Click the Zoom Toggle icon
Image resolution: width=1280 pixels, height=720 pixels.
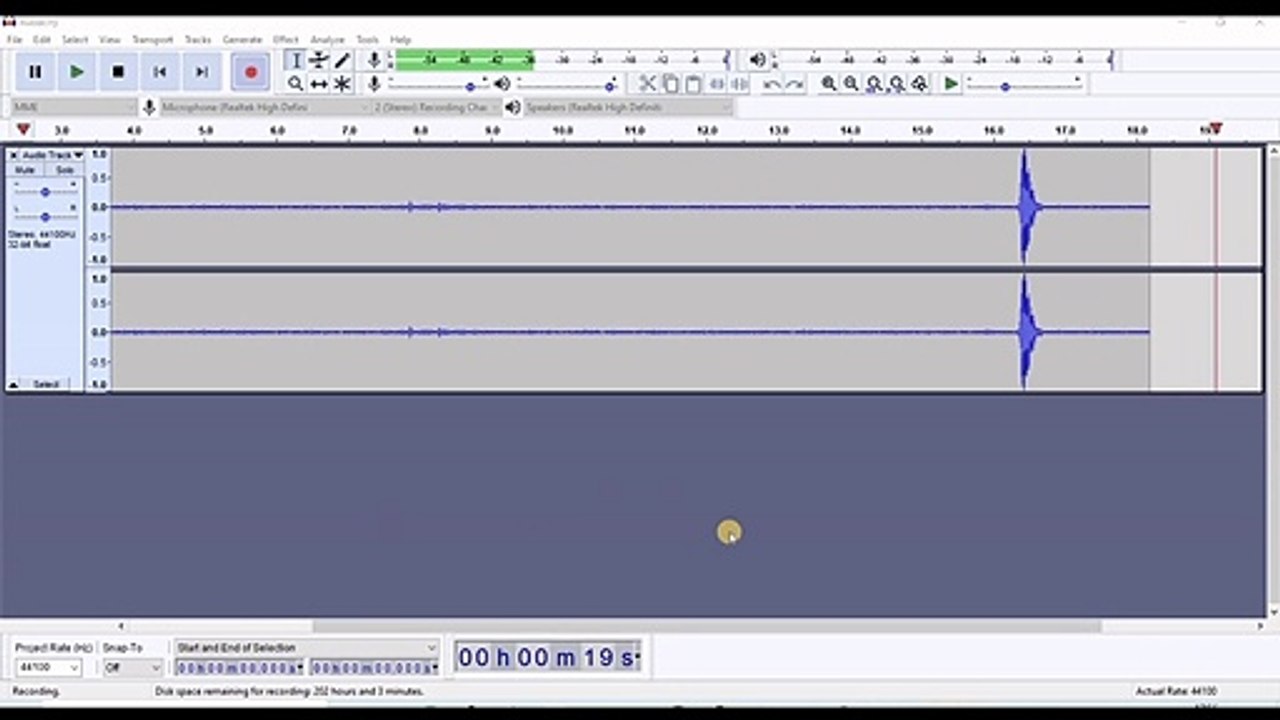[x=920, y=84]
